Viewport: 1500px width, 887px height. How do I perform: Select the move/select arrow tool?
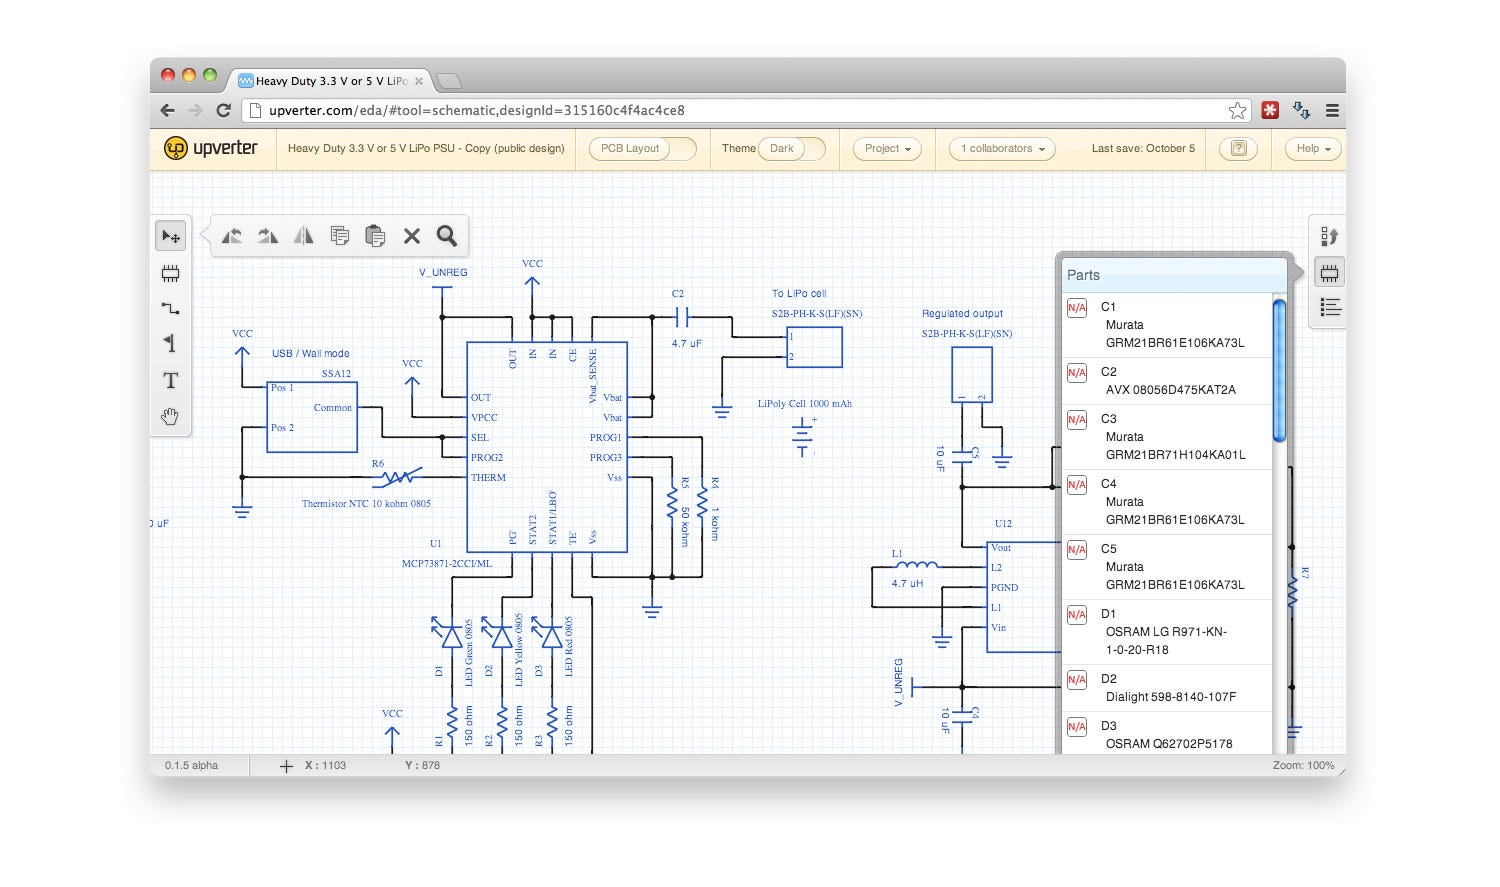pyautogui.click(x=170, y=236)
